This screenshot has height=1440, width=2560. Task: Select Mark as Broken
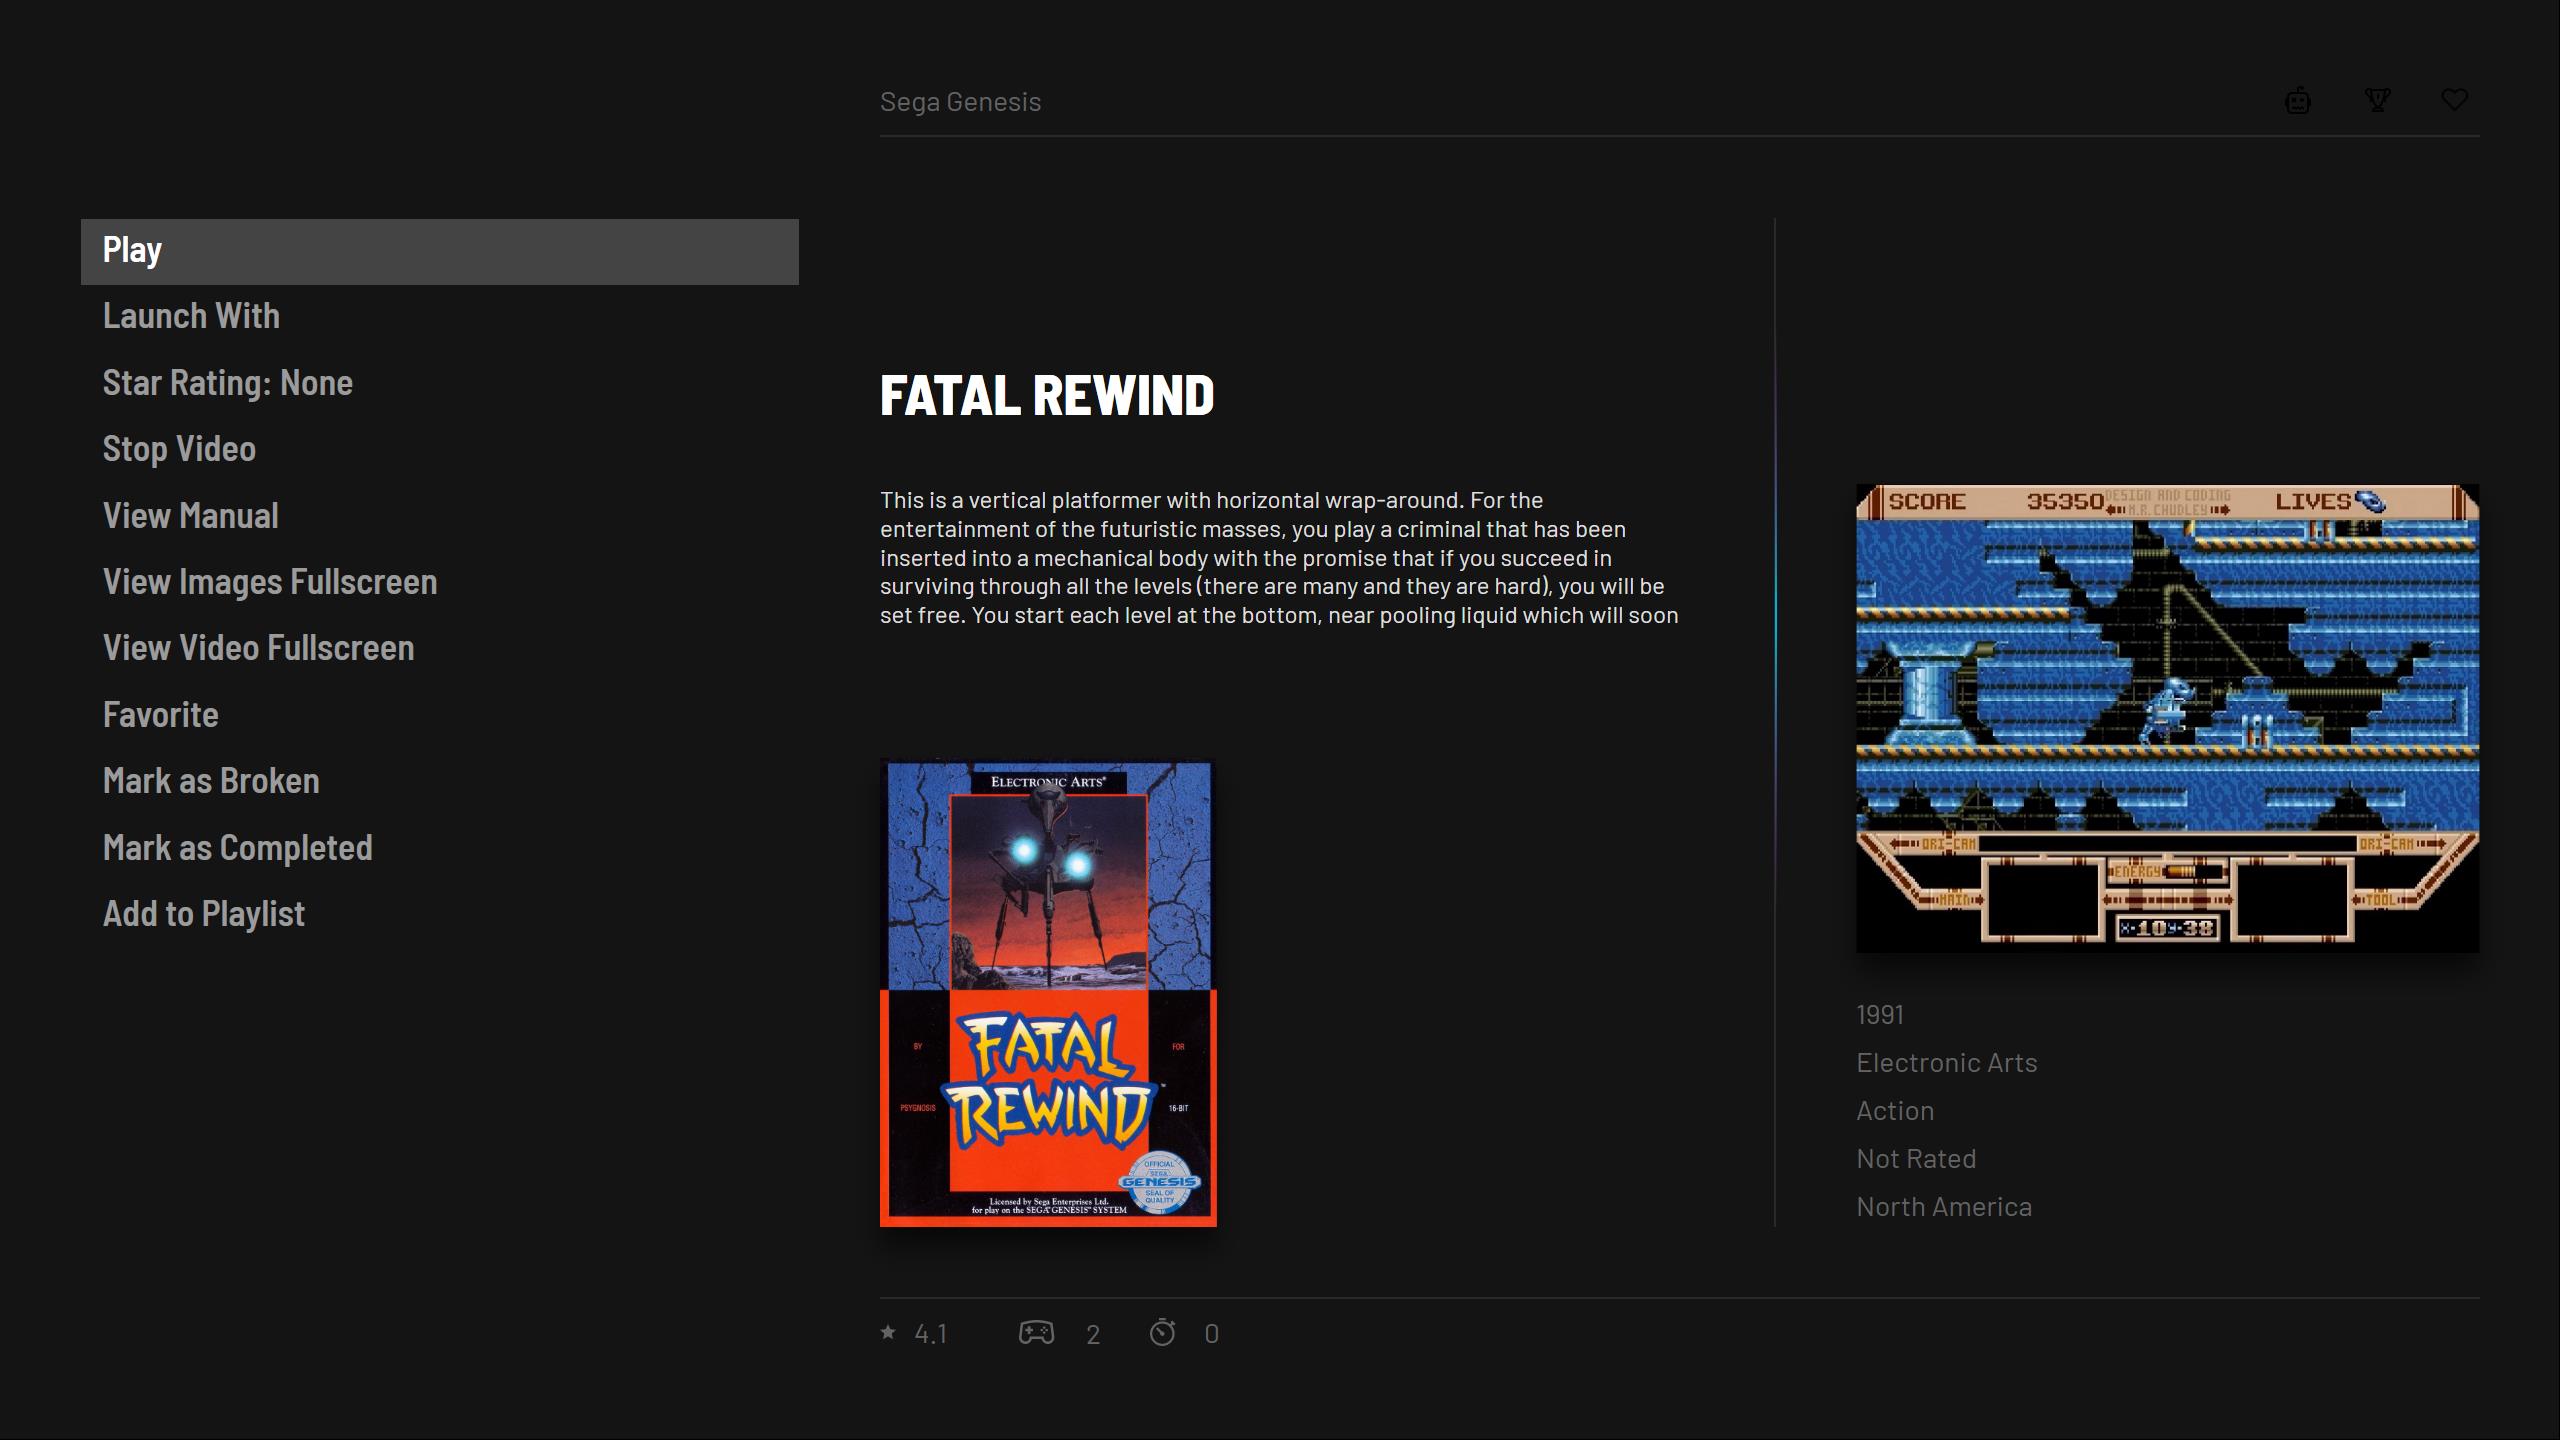pyautogui.click(x=440, y=781)
